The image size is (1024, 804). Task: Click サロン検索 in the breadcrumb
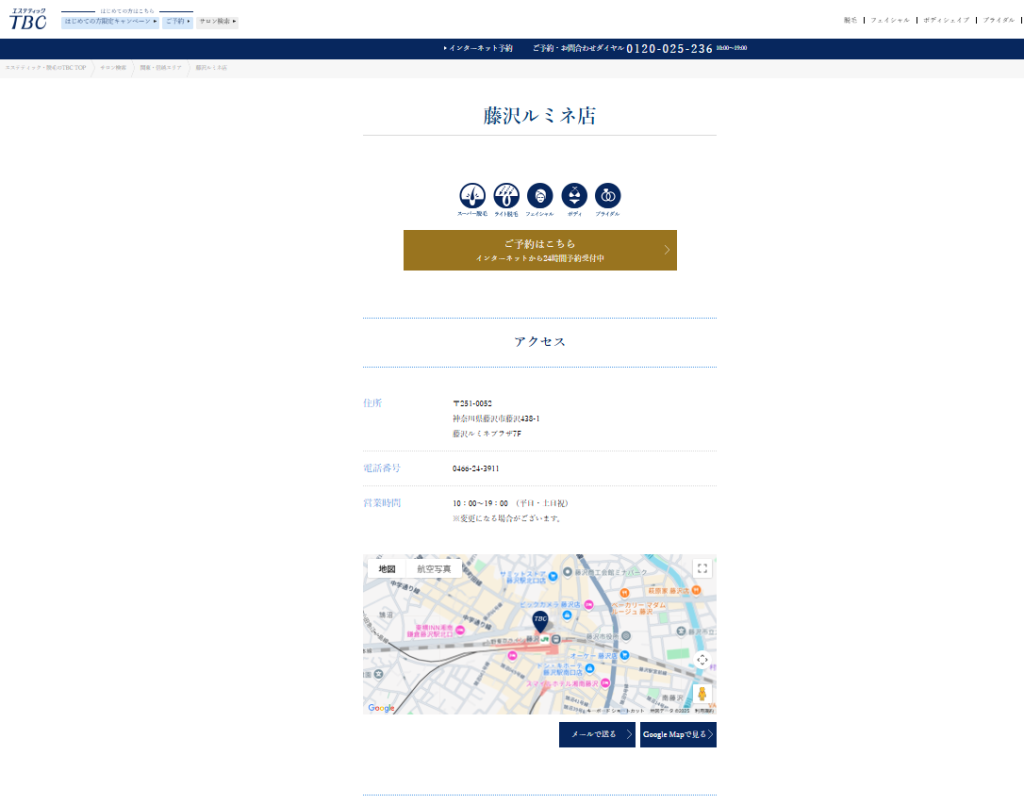[113, 67]
